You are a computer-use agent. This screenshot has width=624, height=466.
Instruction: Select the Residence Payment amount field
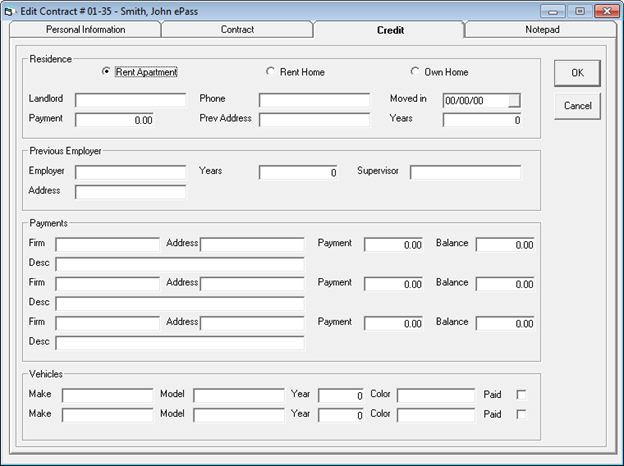pyautogui.click(x=114, y=120)
